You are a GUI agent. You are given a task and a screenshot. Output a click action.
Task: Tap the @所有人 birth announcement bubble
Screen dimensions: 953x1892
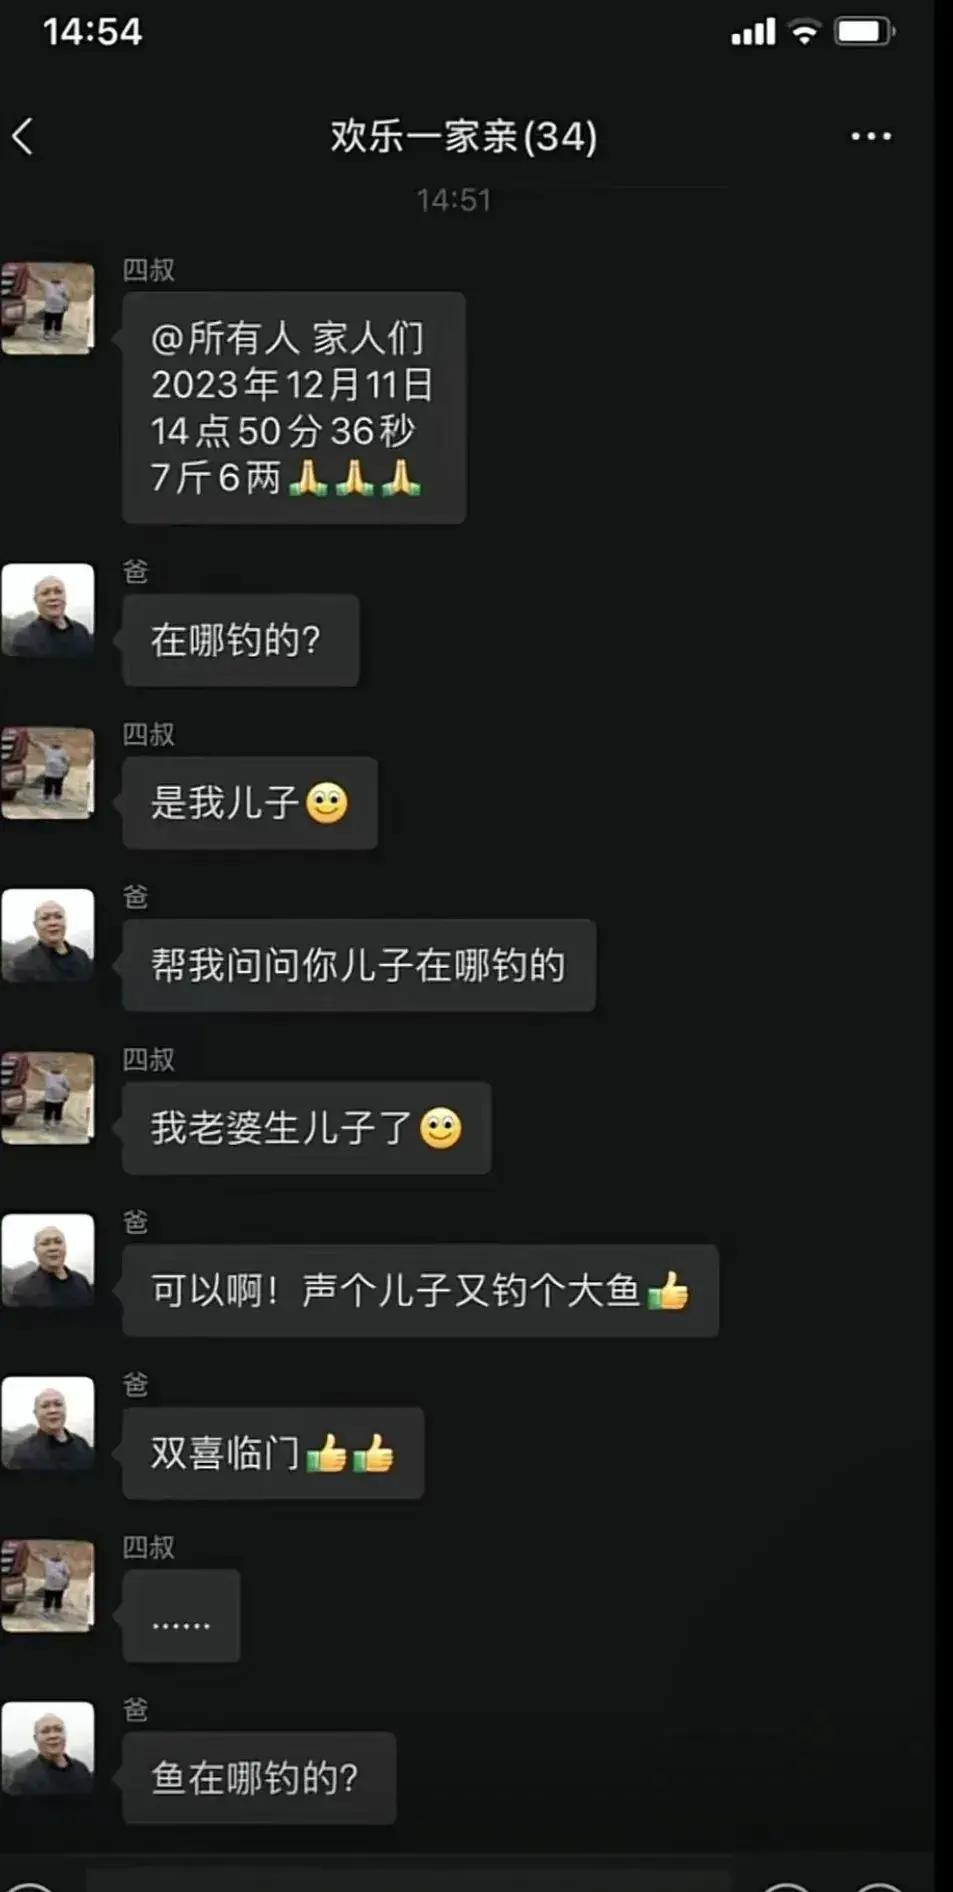coord(294,408)
